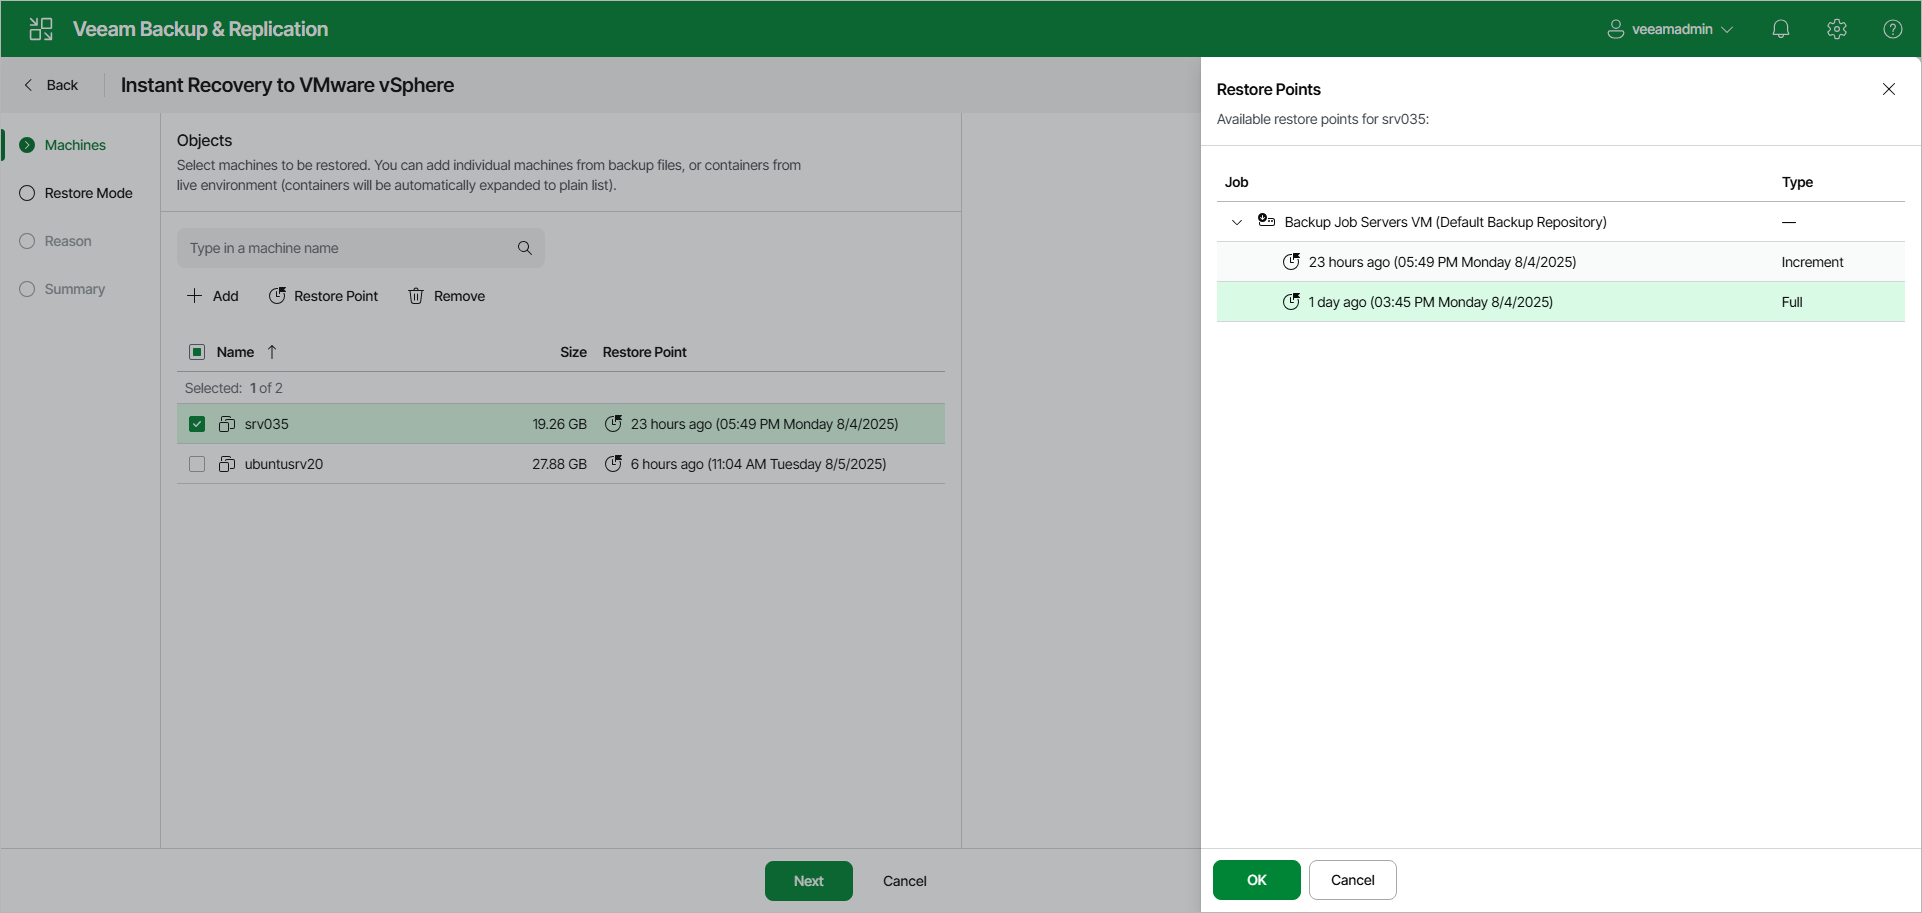Select the 23 hours ago Increment restore point
The height and width of the screenshot is (913, 1922).
click(x=1560, y=262)
